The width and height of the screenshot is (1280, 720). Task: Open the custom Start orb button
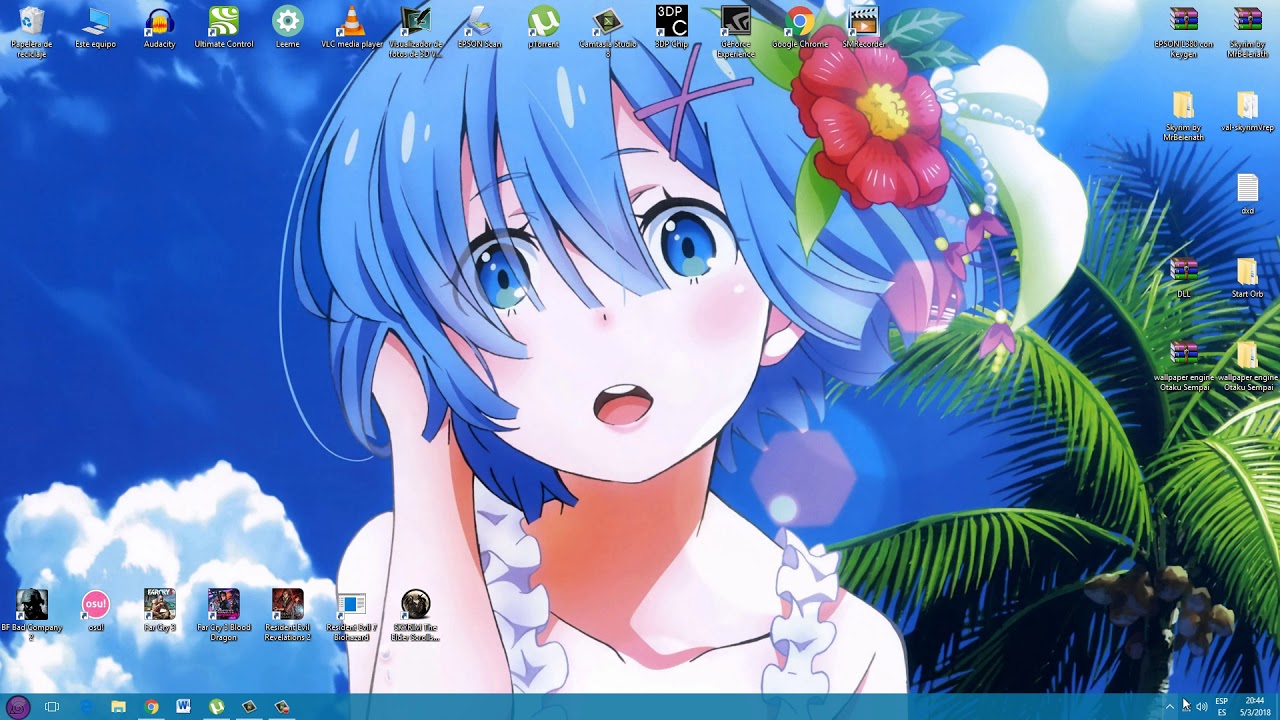coord(18,707)
